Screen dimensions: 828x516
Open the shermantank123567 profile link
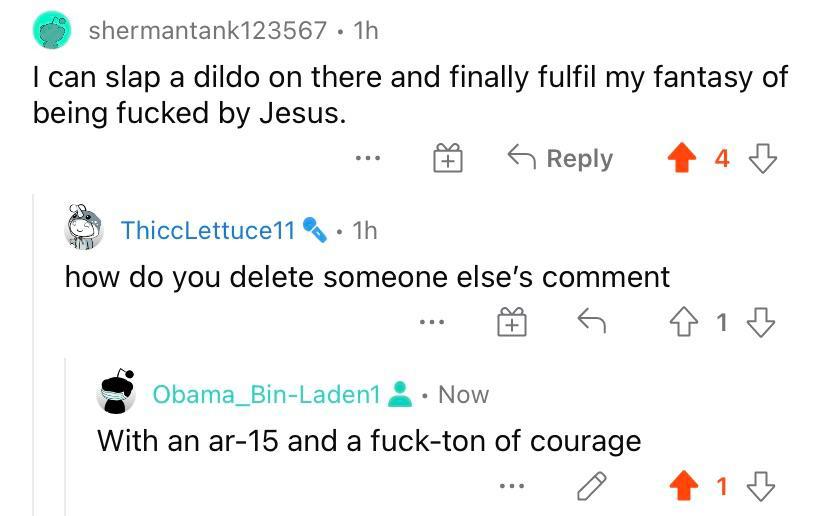[x=207, y=31]
